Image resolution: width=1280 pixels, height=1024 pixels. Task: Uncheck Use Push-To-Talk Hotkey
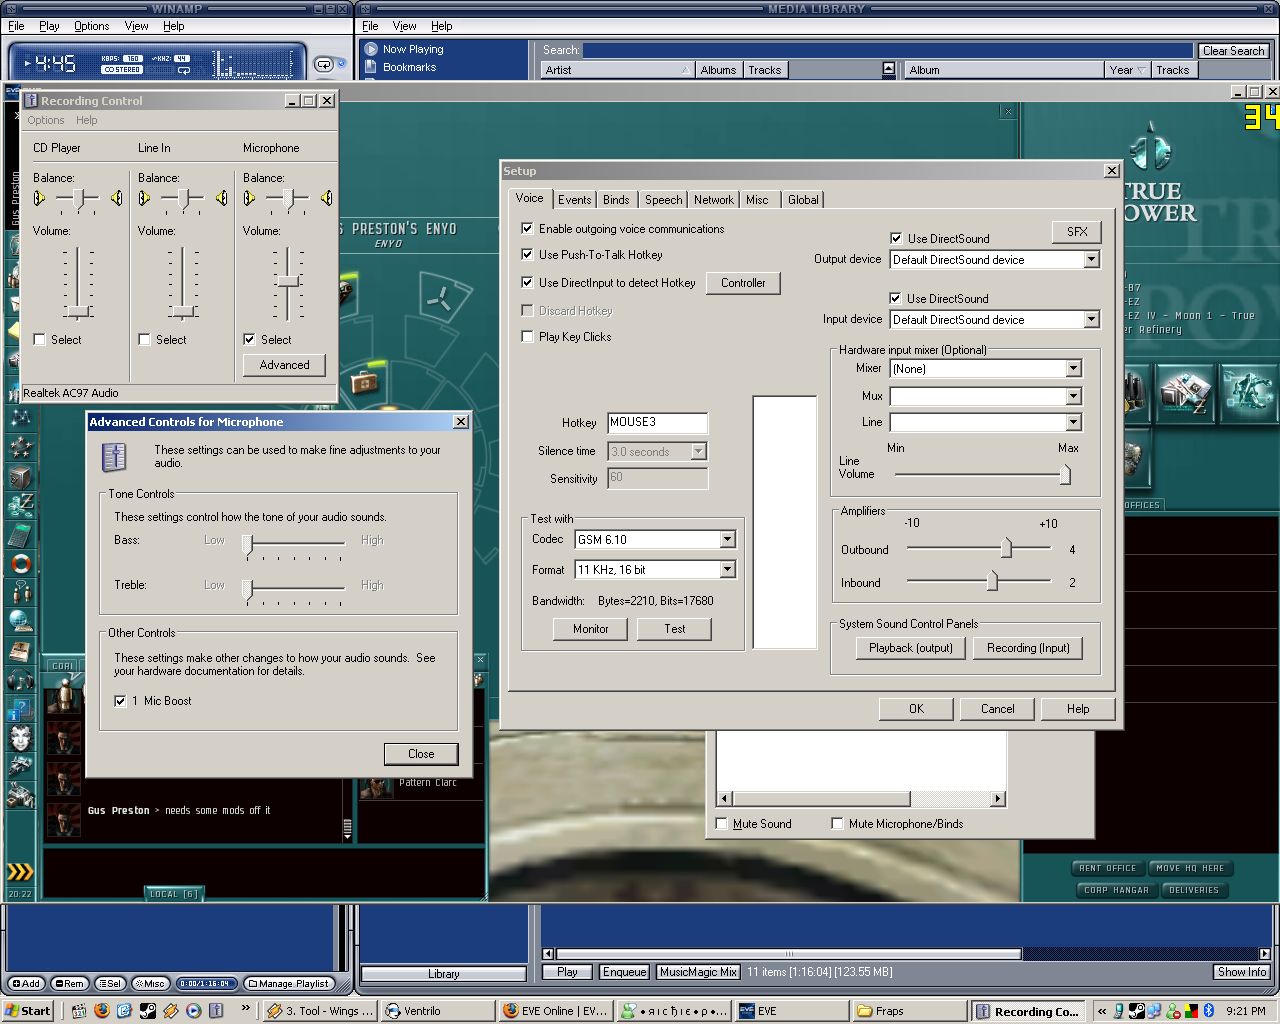coord(527,255)
